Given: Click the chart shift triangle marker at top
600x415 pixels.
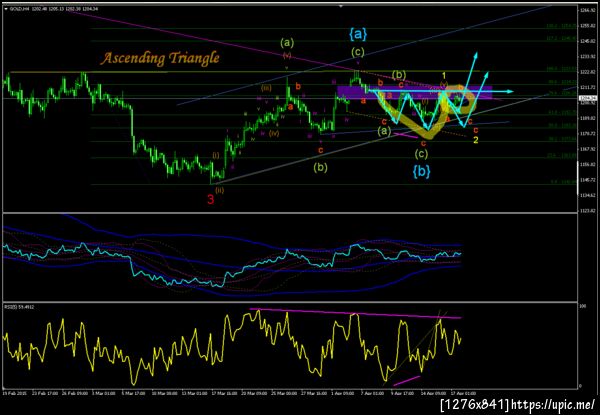Looking at the screenshot, I should tap(341, 6).
